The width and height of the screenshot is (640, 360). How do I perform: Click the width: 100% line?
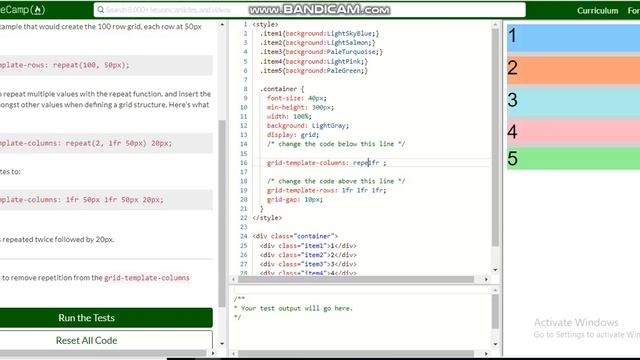[289, 116]
